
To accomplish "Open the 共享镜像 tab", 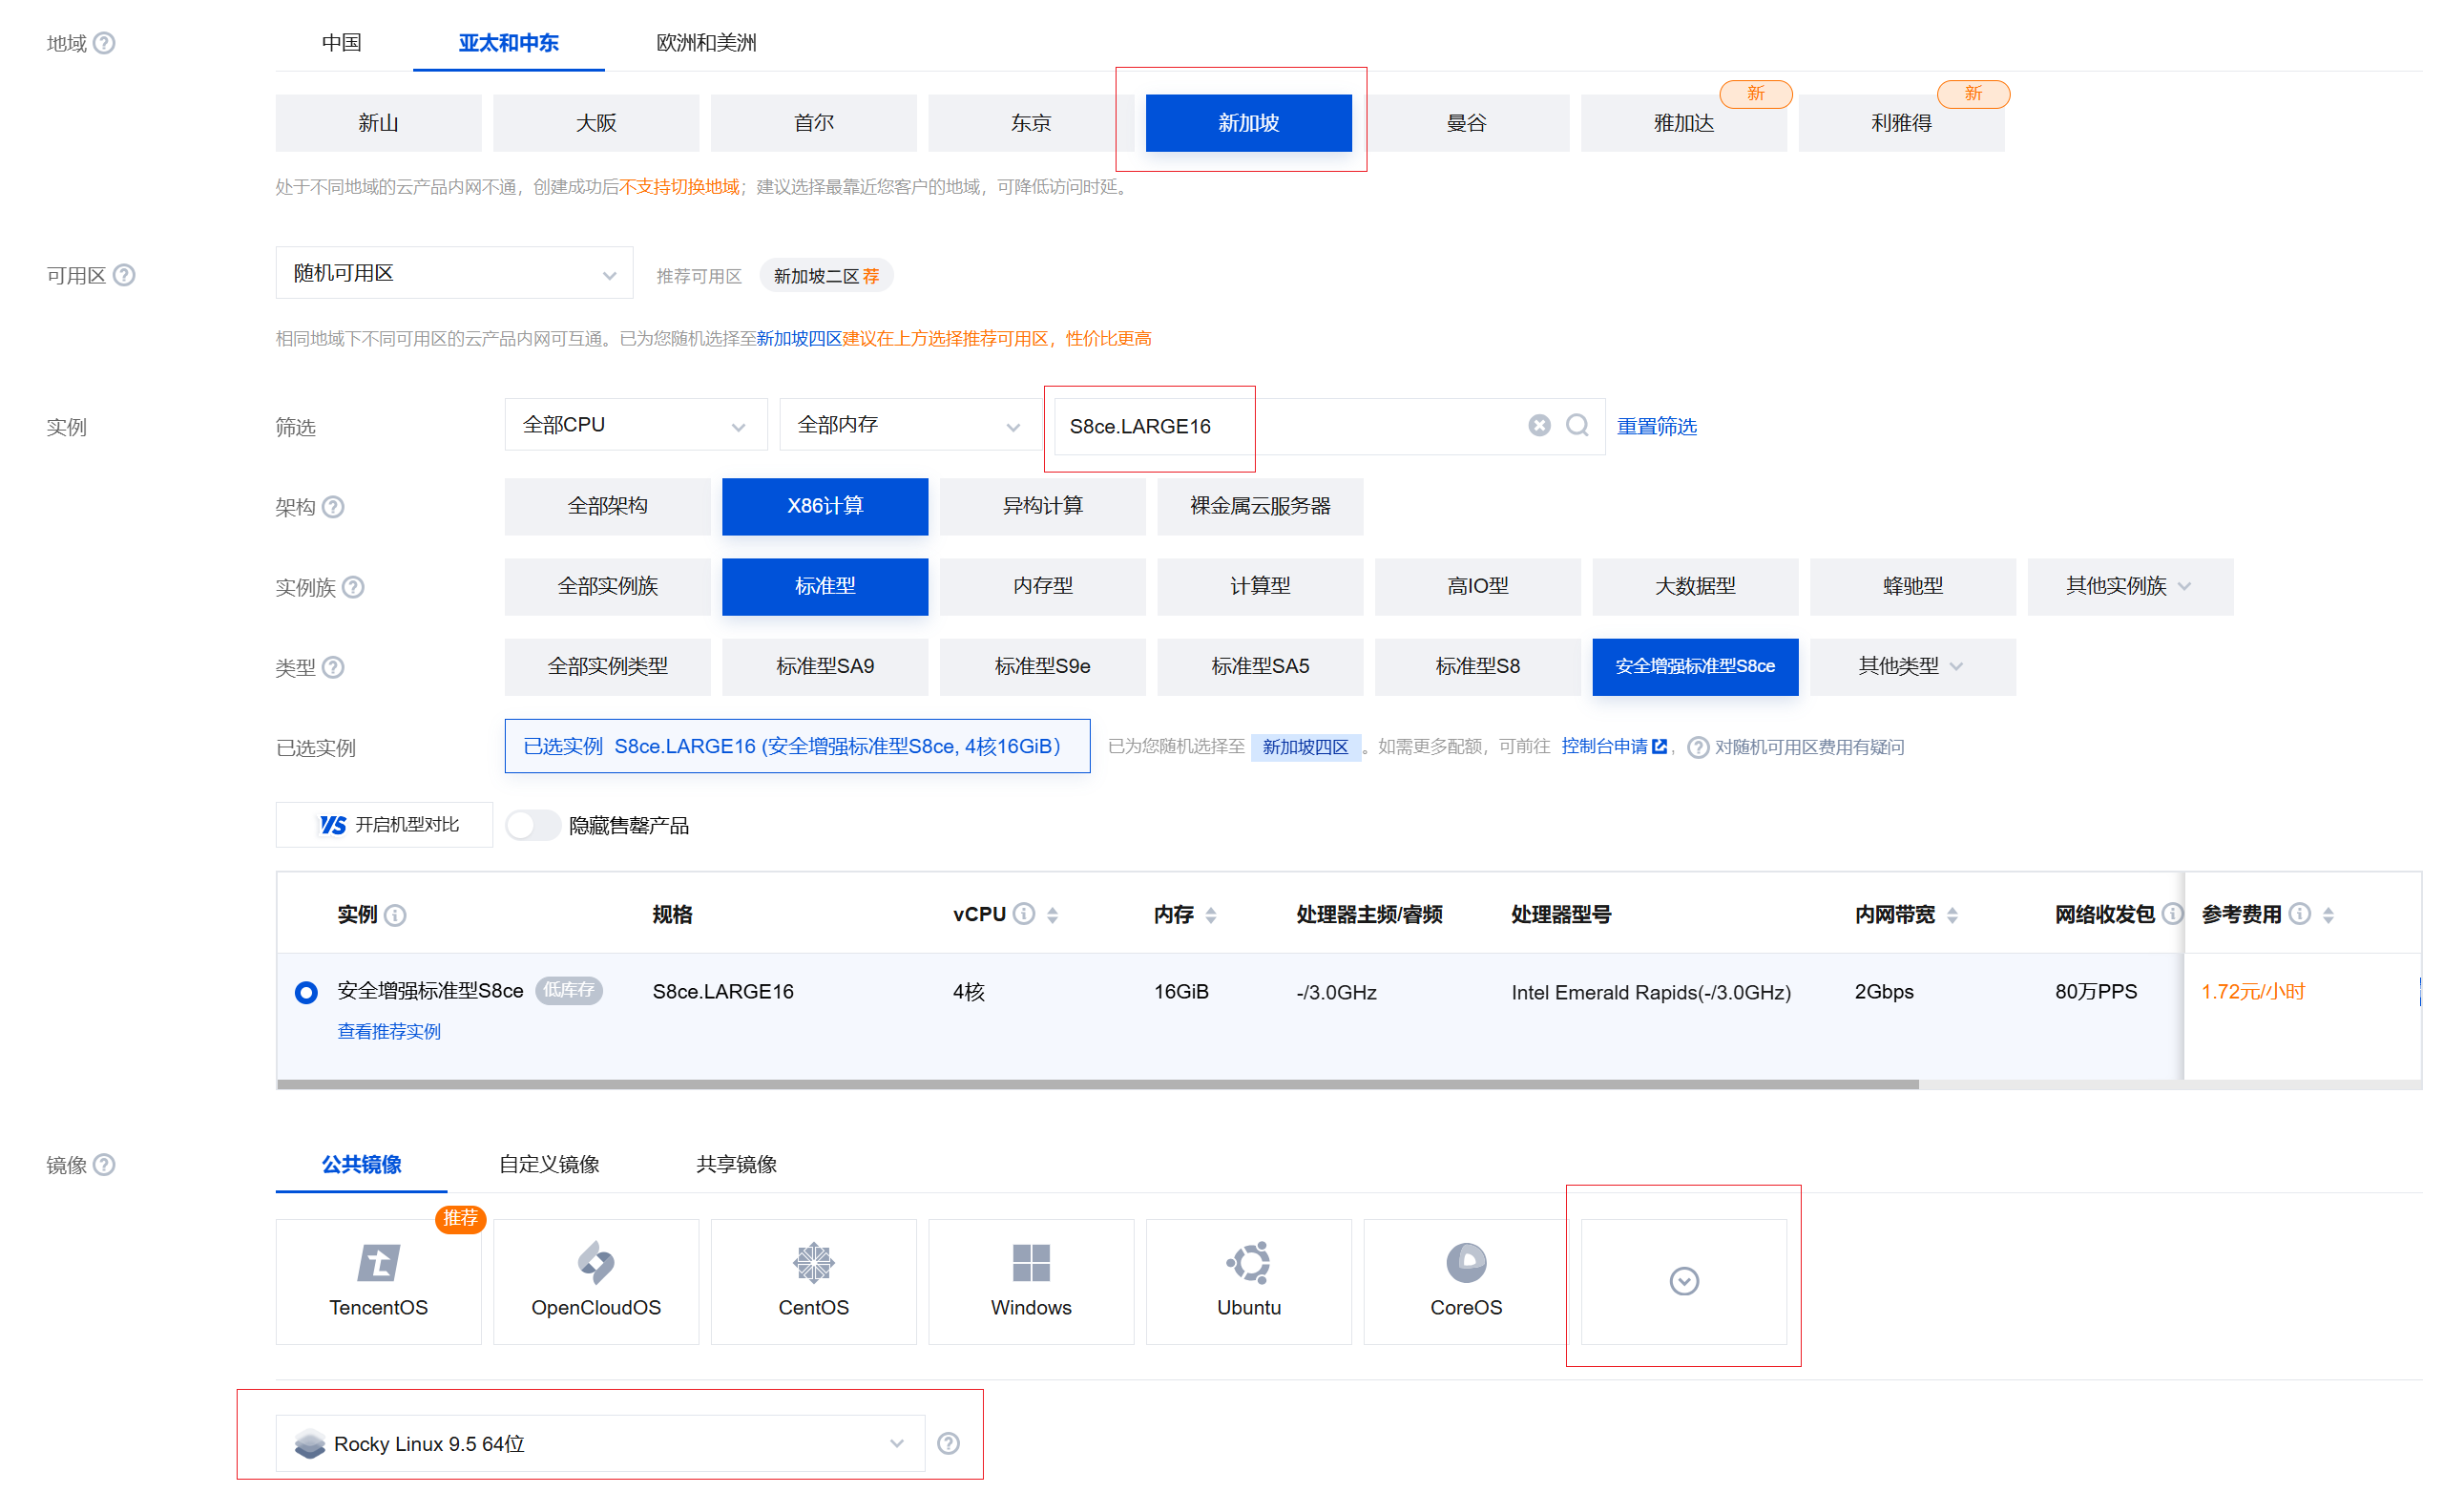I will coord(737,1165).
